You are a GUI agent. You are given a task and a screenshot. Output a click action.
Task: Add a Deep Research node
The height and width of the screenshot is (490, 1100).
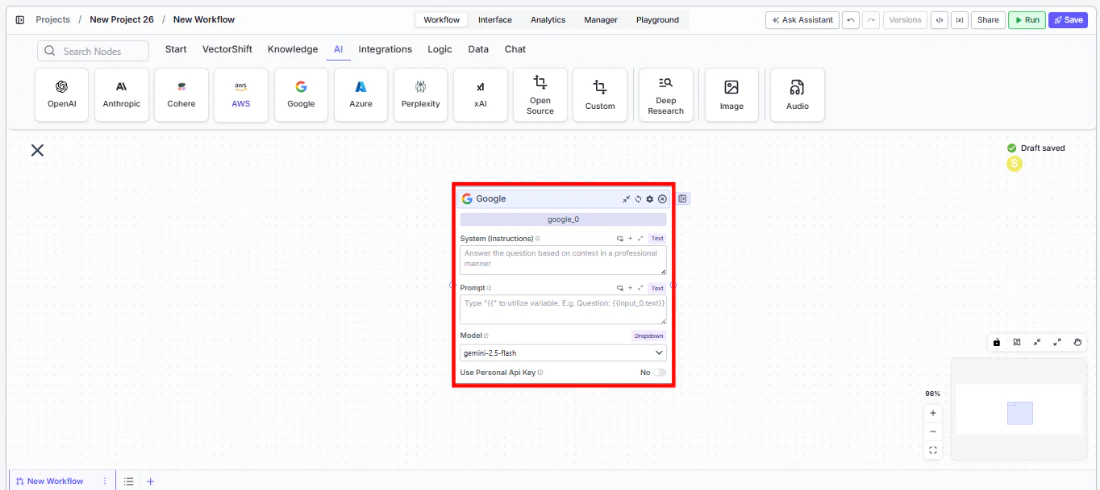(666, 95)
